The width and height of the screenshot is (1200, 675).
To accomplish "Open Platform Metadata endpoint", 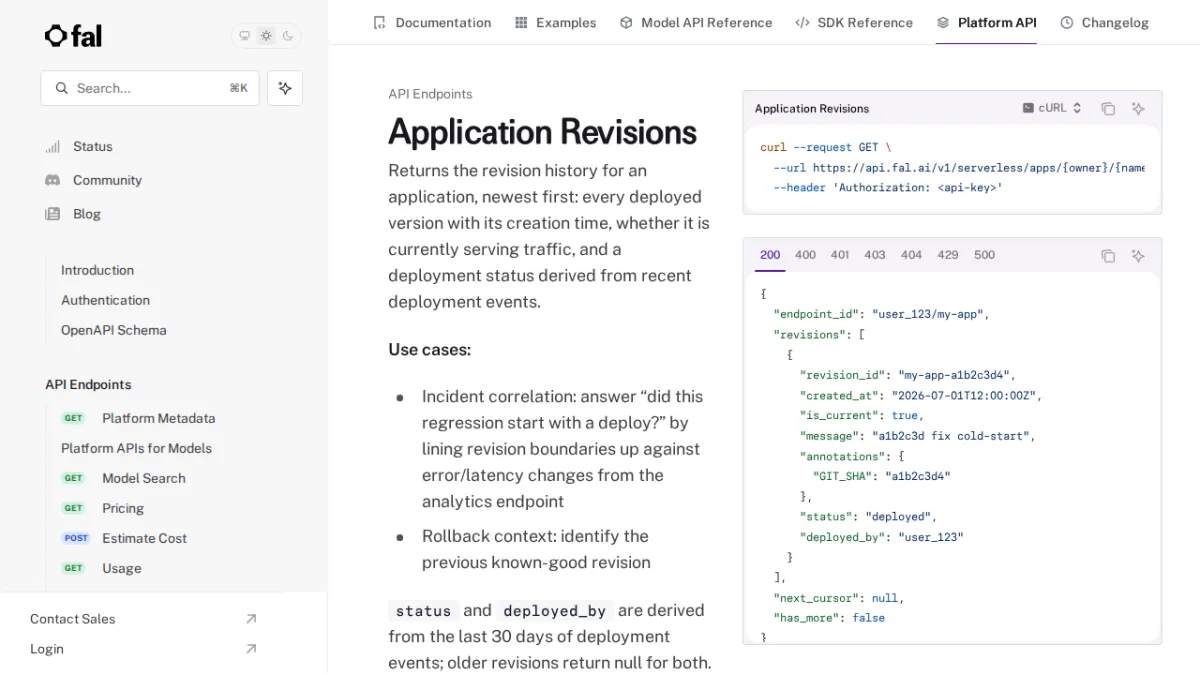I will tap(158, 418).
